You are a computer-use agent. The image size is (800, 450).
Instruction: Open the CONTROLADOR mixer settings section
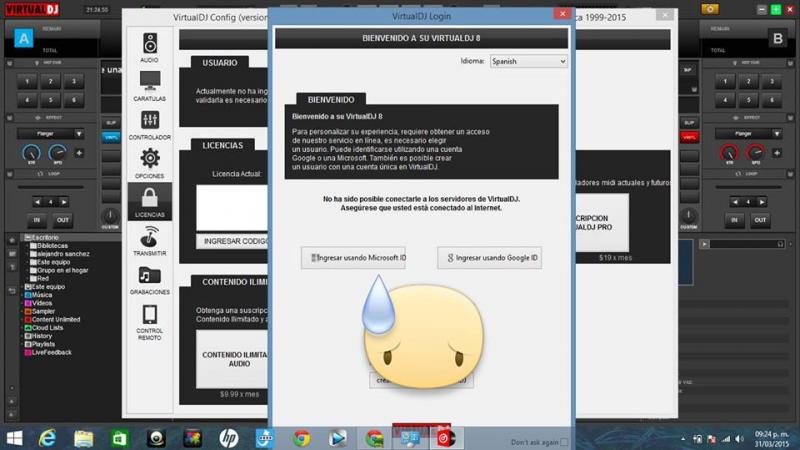[x=149, y=125]
